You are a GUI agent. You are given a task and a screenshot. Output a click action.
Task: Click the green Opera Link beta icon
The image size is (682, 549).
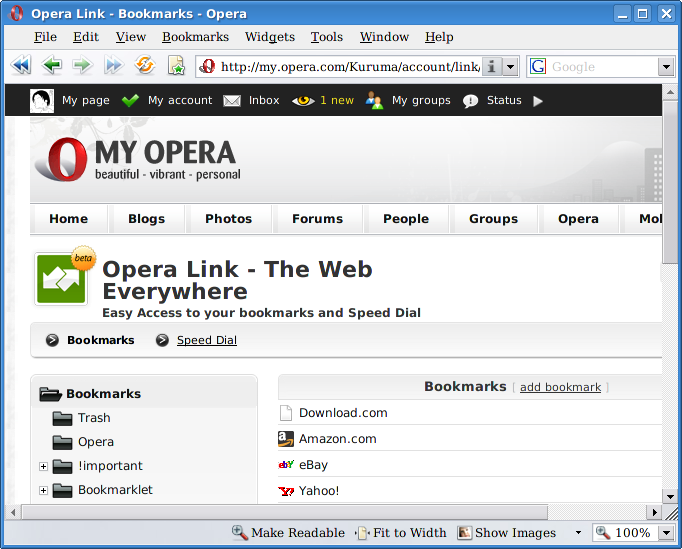[61, 279]
